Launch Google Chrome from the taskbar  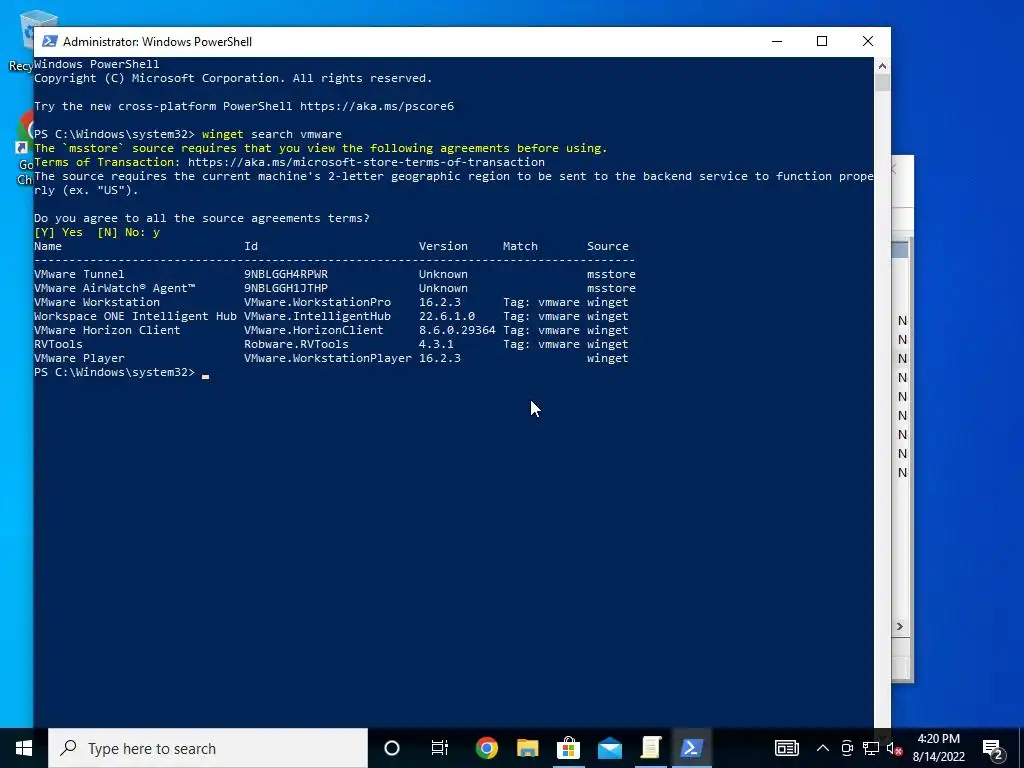(487, 748)
